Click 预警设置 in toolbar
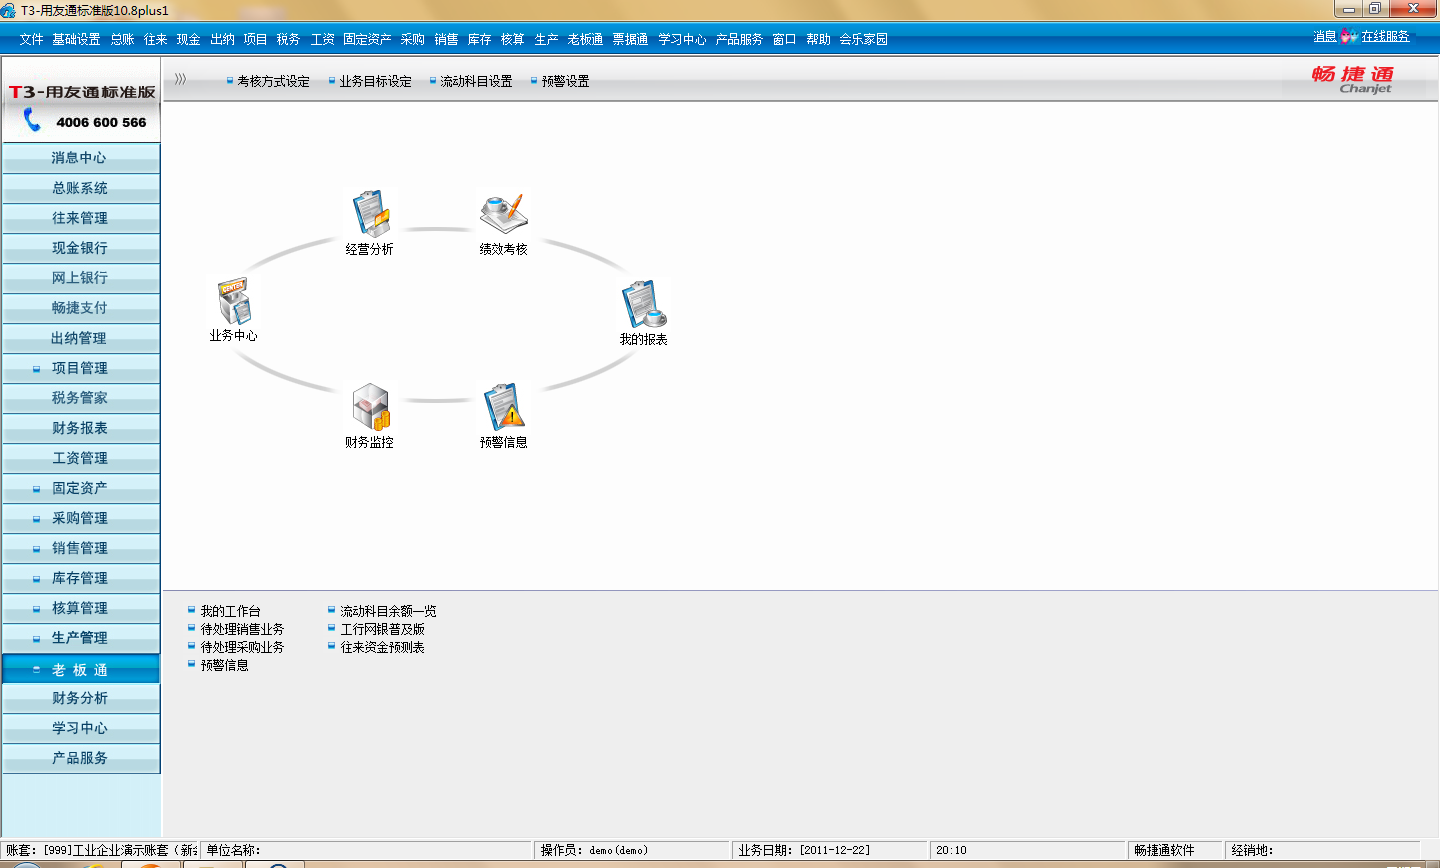1440x868 pixels. [565, 81]
